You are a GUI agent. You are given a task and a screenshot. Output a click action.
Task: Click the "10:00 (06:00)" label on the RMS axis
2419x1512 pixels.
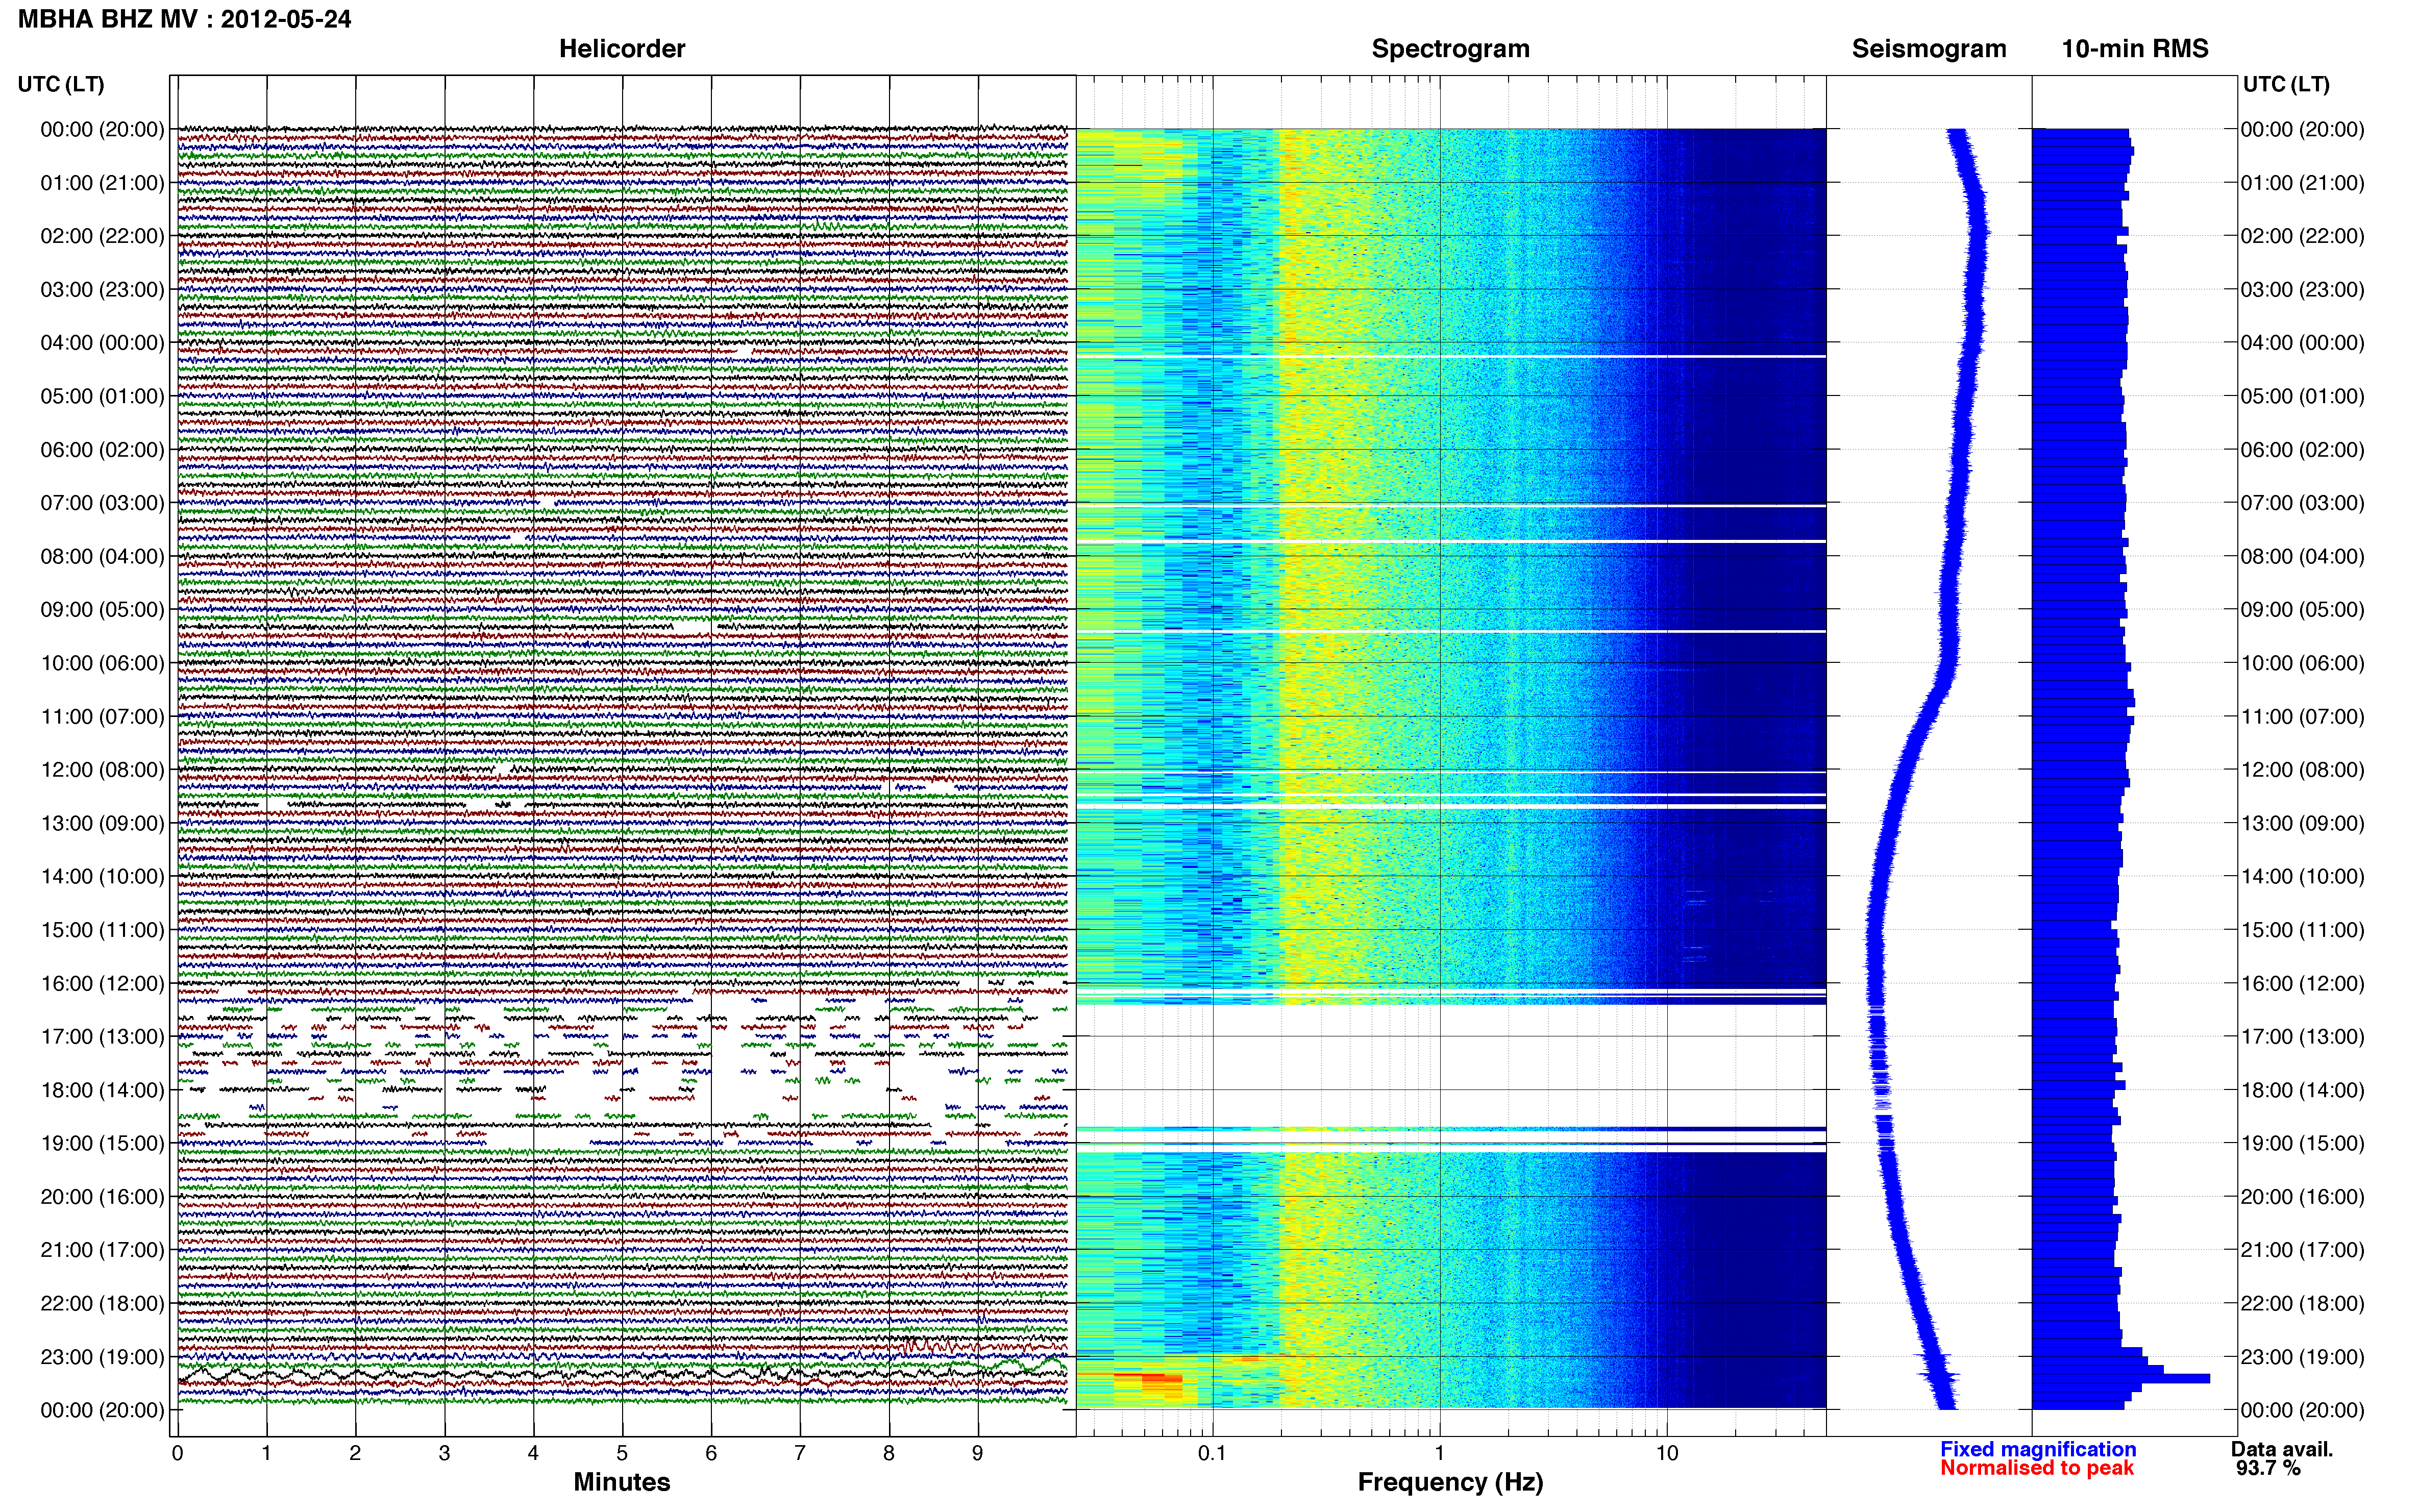(2302, 663)
